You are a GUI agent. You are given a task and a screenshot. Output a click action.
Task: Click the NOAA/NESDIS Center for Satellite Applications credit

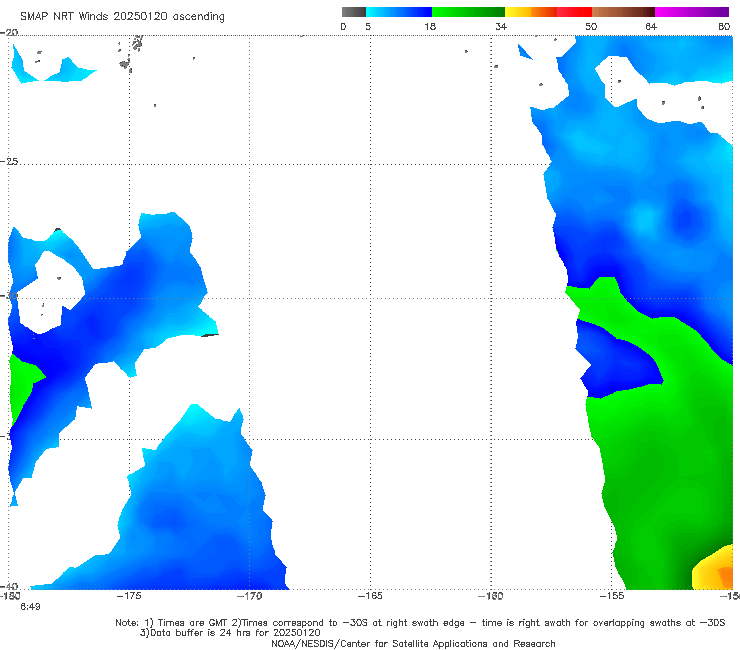(x=413, y=643)
